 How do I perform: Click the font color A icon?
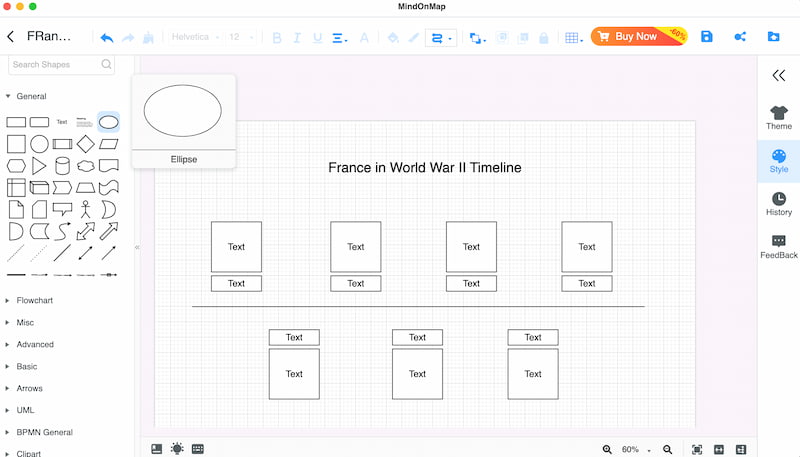(364, 37)
